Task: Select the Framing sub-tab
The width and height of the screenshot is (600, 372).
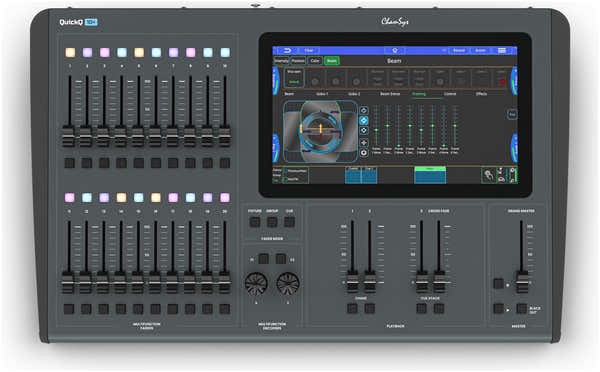Action: pyautogui.click(x=419, y=94)
